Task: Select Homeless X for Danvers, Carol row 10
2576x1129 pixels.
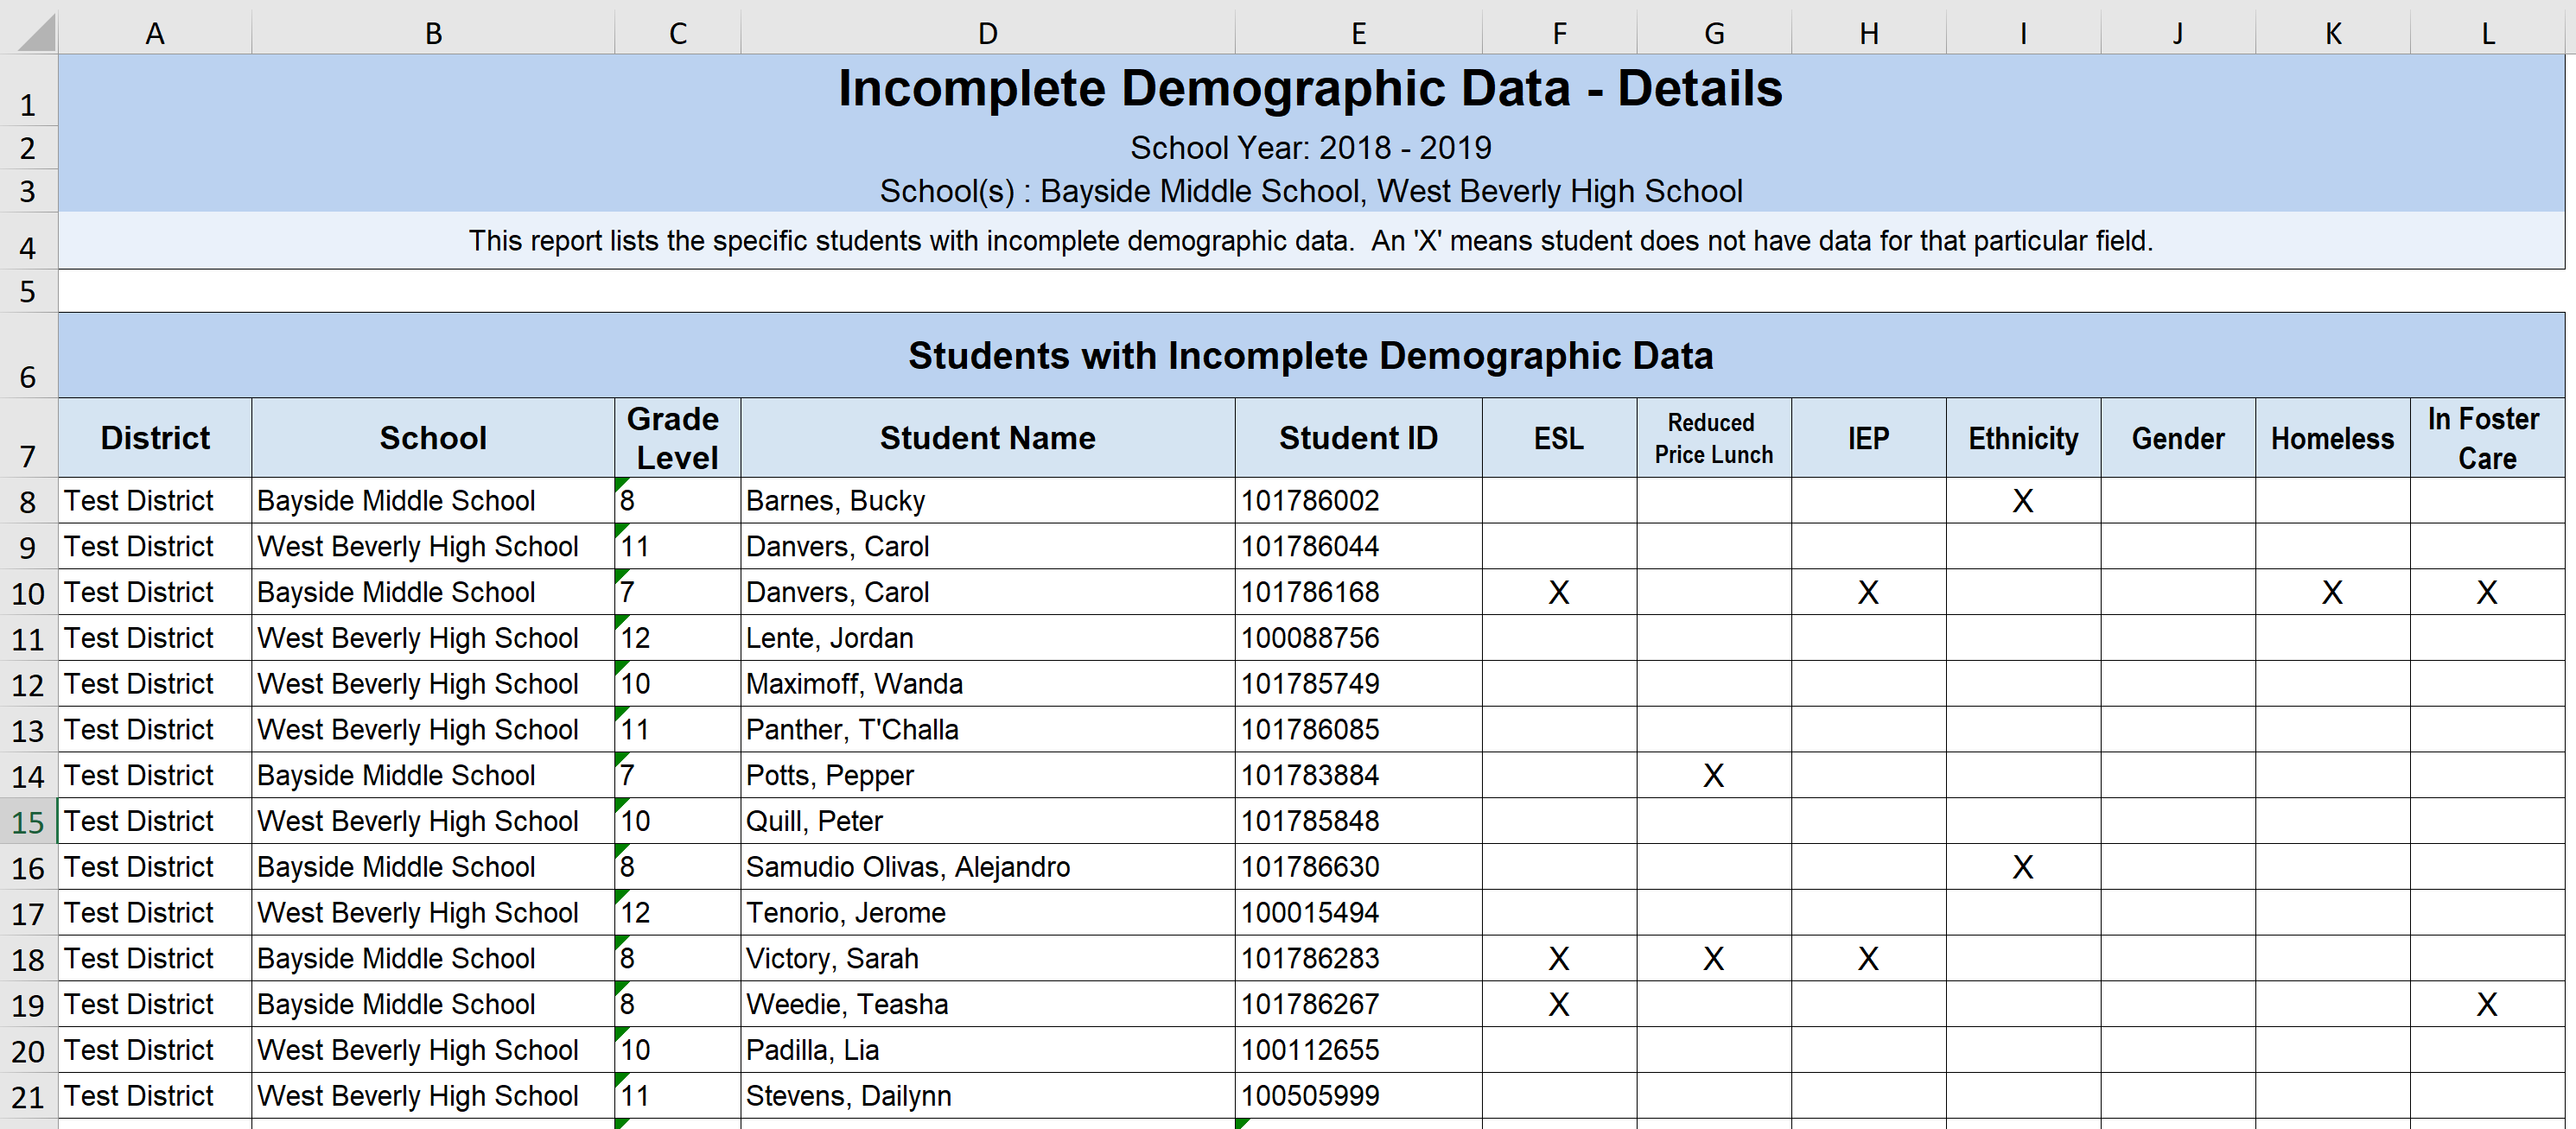Action: click(x=2332, y=592)
